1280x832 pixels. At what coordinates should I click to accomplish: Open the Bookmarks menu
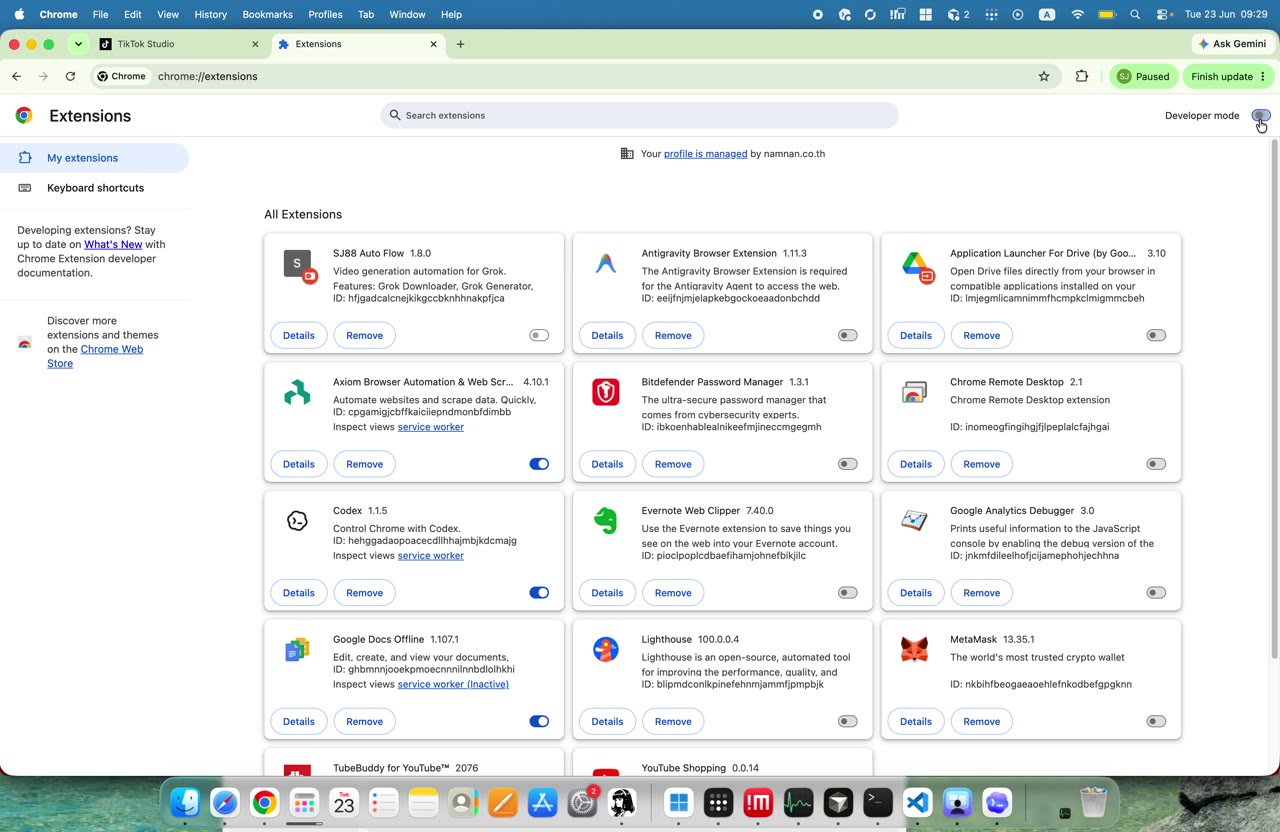point(267,15)
